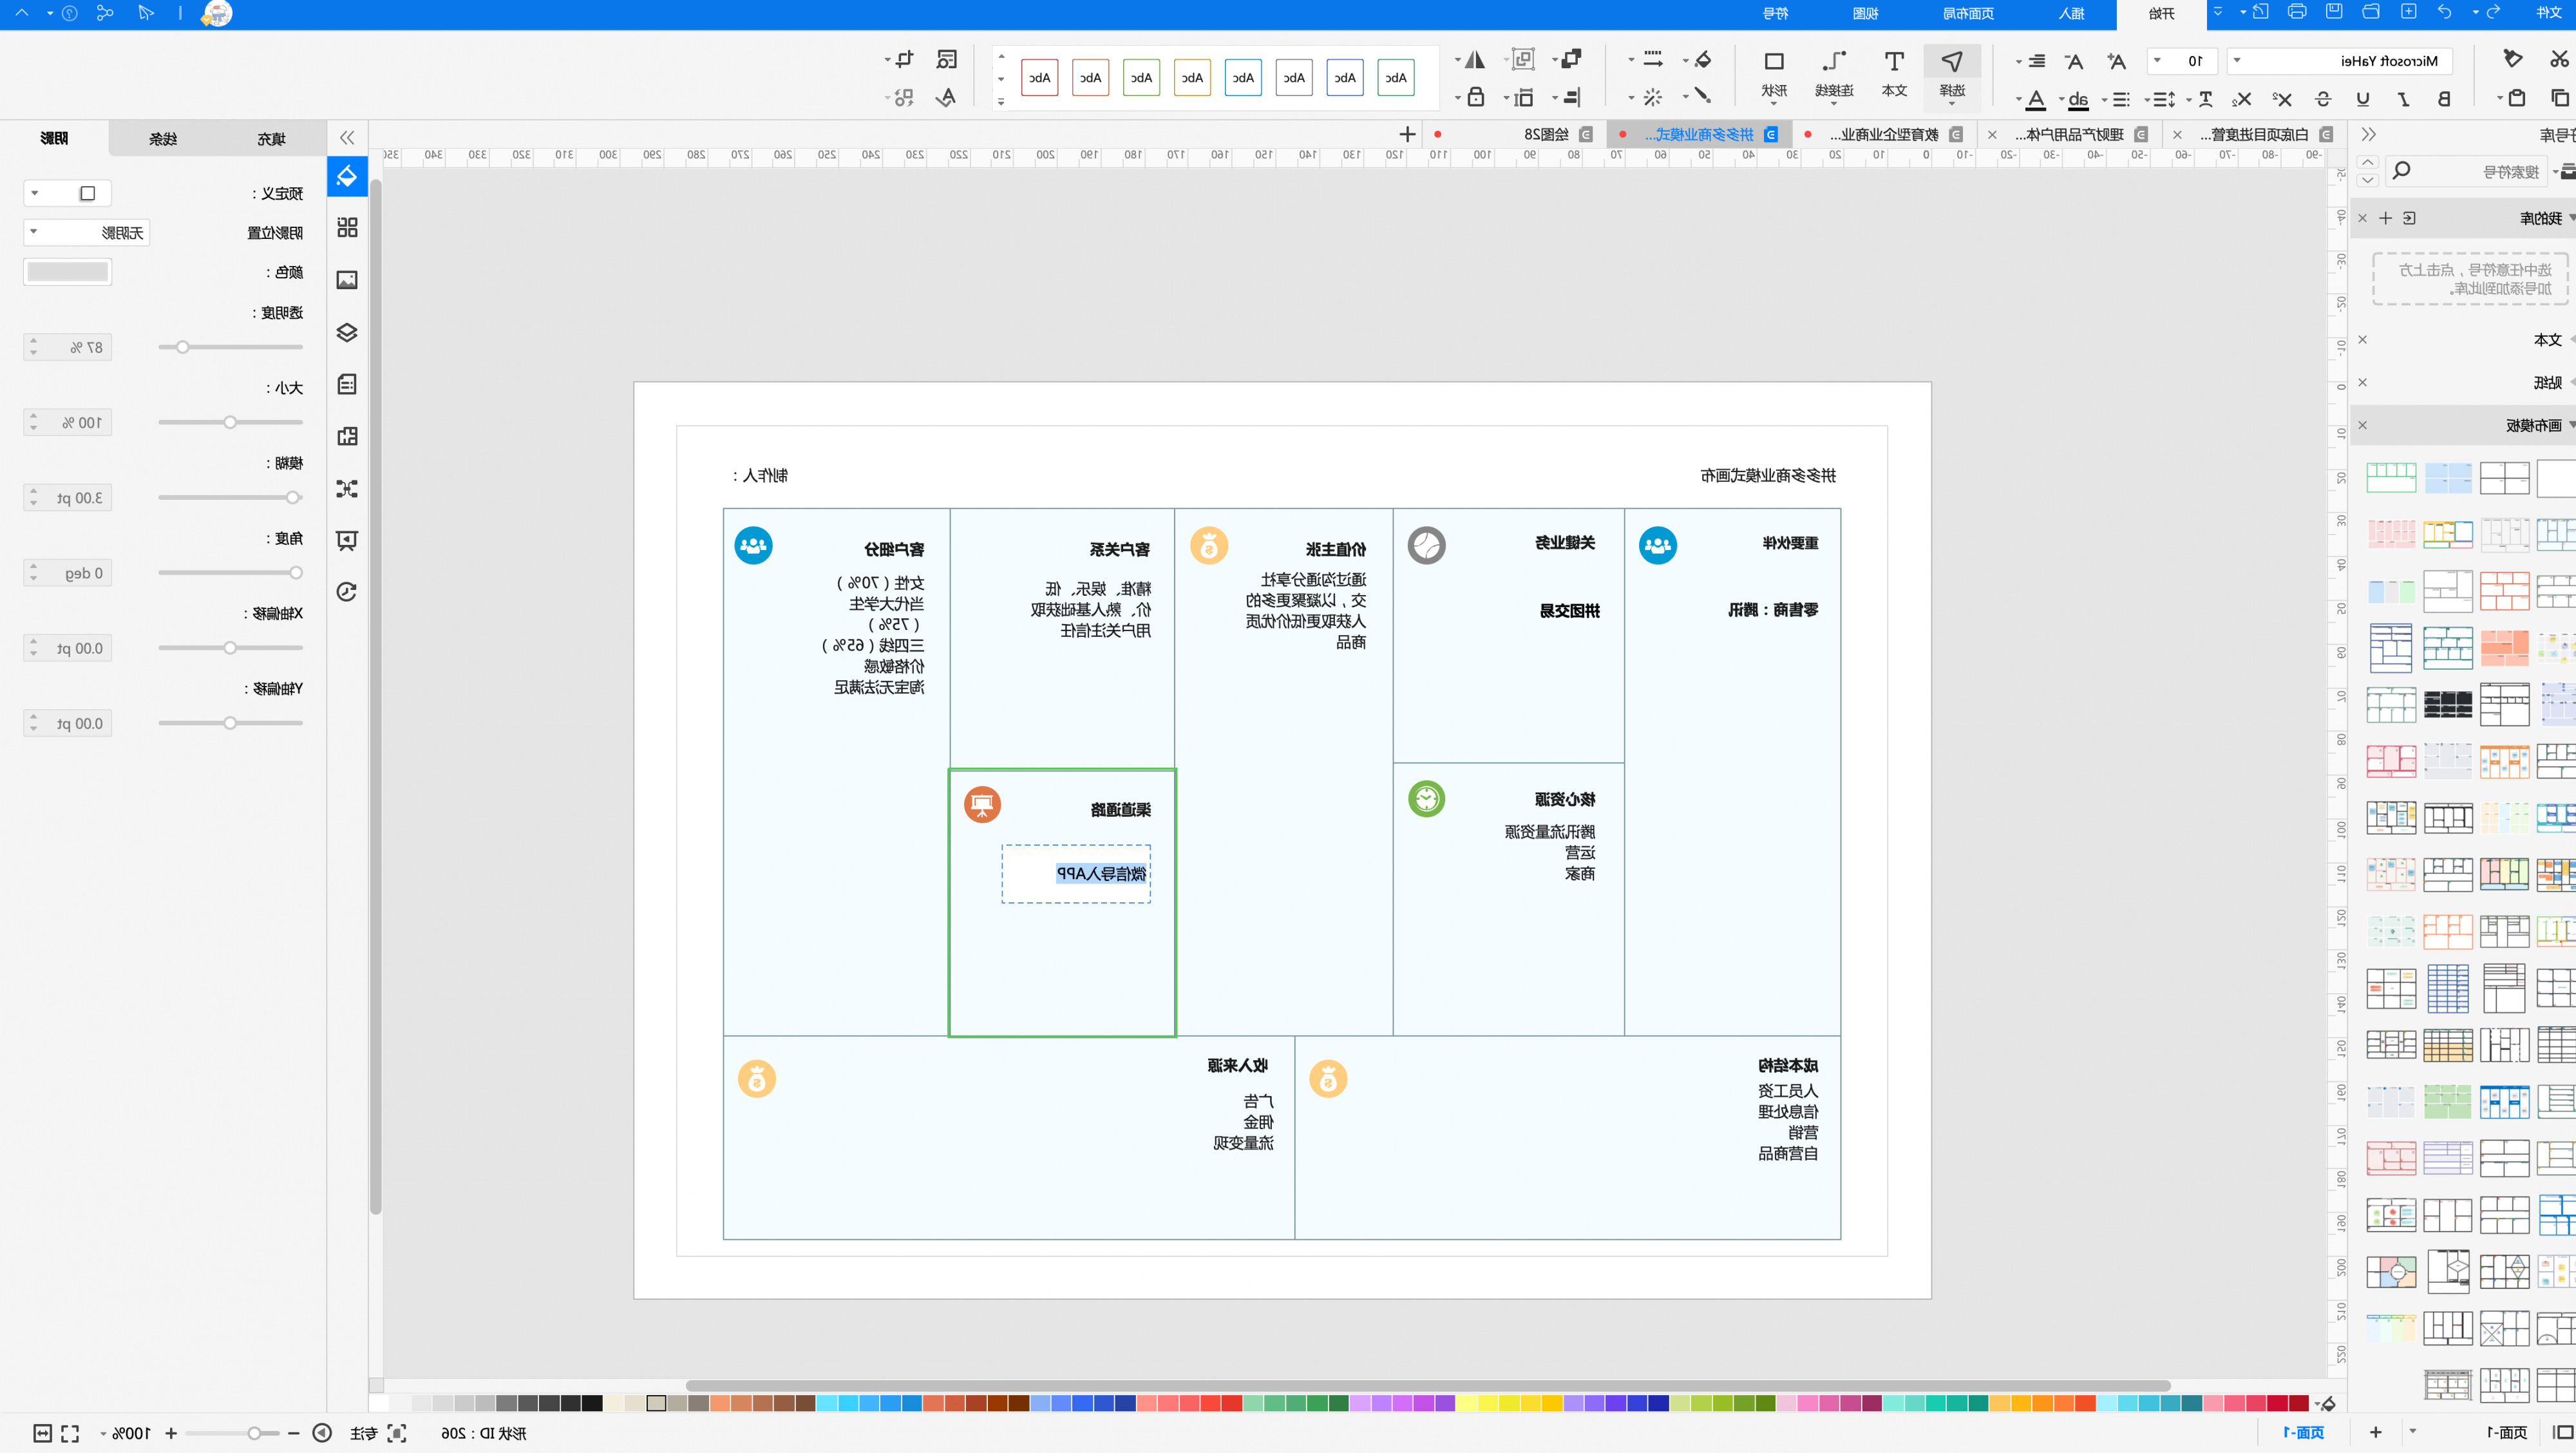The width and height of the screenshot is (2576, 1453).
Task: Enable the alignment checkbox in properties
Action: coord(87,193)
